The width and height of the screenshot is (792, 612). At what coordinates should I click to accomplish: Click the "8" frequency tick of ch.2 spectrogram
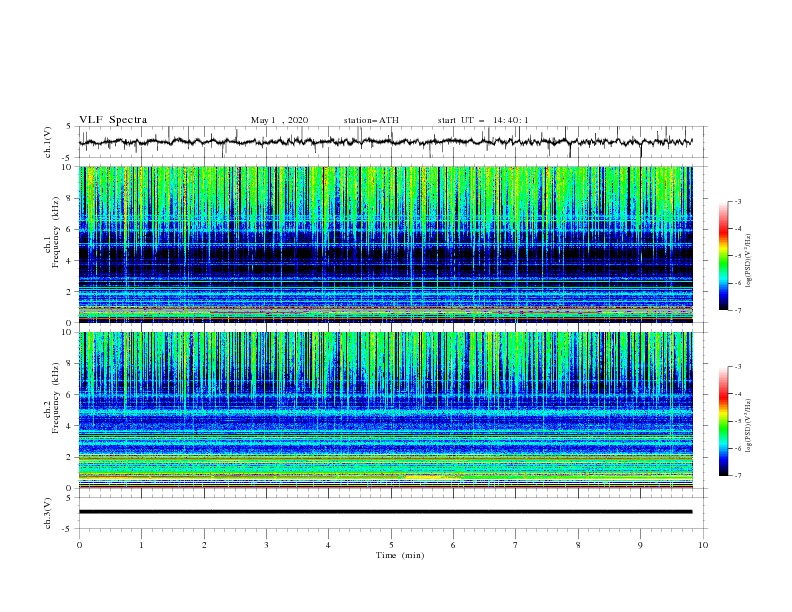[x=70, y=364]
